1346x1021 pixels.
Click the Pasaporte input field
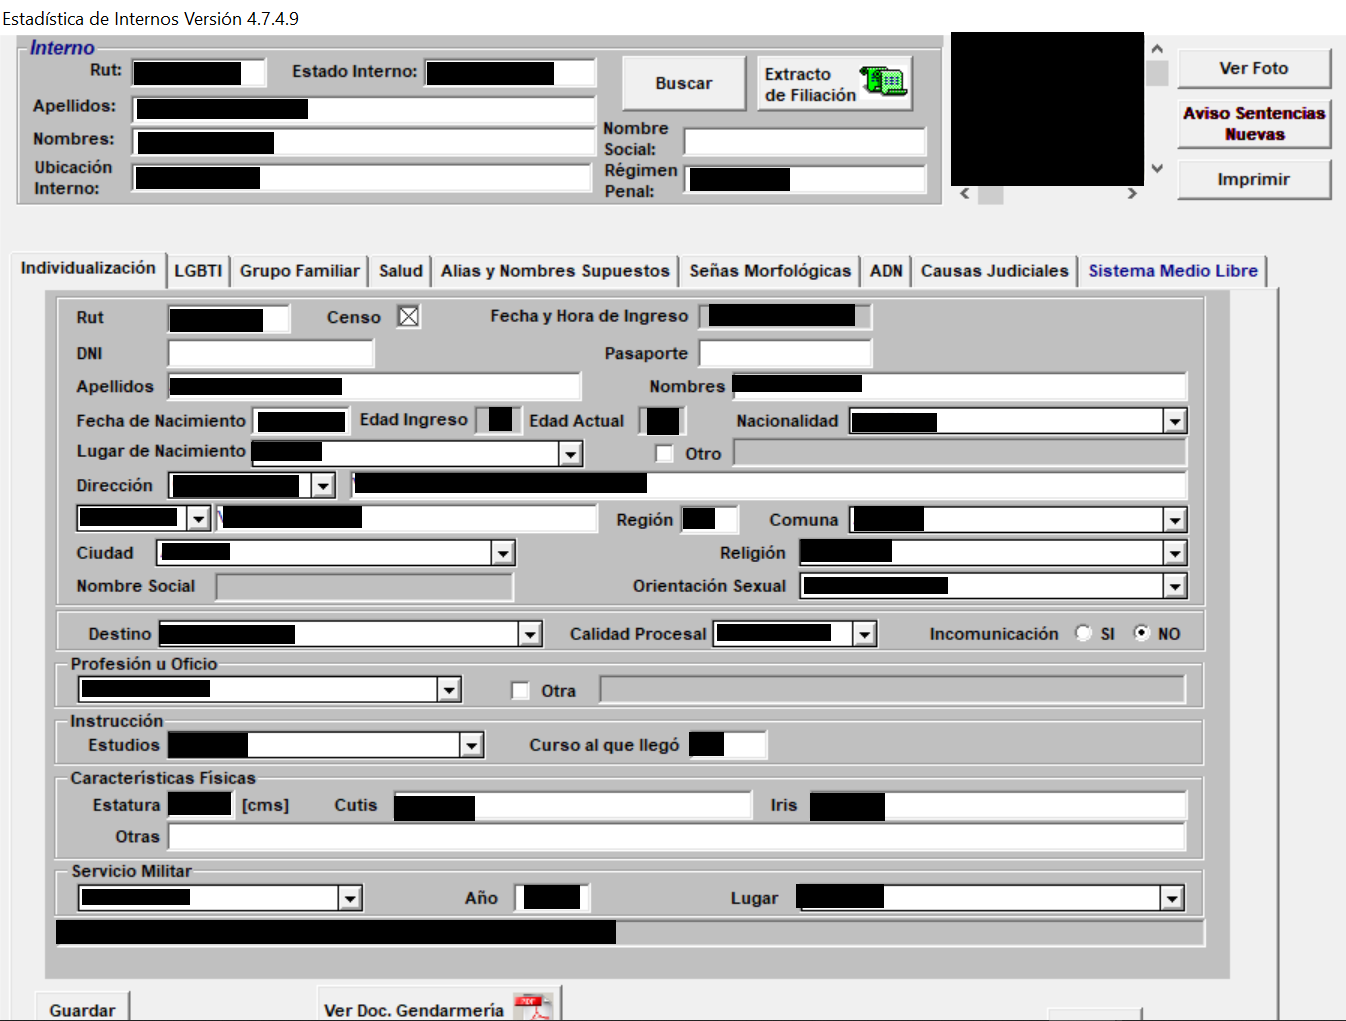click(785, 354)
